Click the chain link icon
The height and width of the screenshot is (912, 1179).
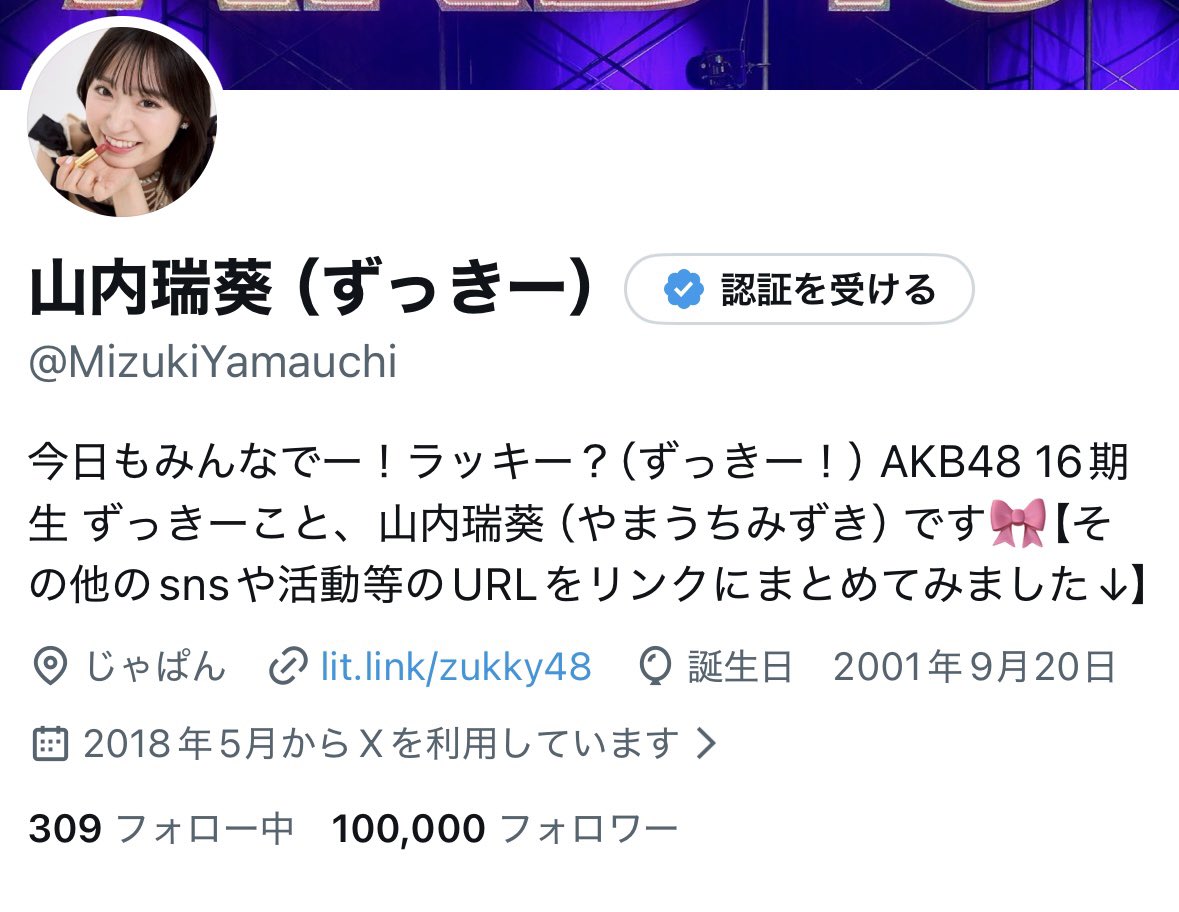coord(287,666)
